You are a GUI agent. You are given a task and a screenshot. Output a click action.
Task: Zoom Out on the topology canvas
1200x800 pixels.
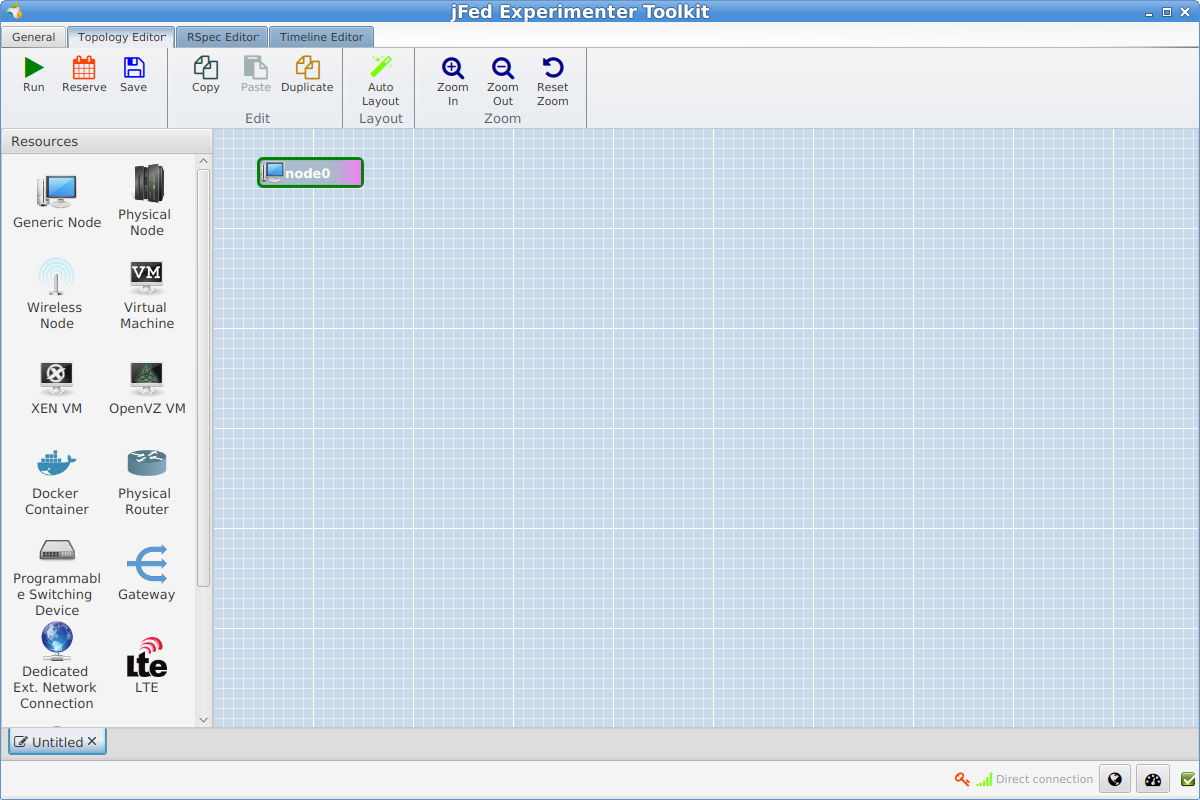503,68
